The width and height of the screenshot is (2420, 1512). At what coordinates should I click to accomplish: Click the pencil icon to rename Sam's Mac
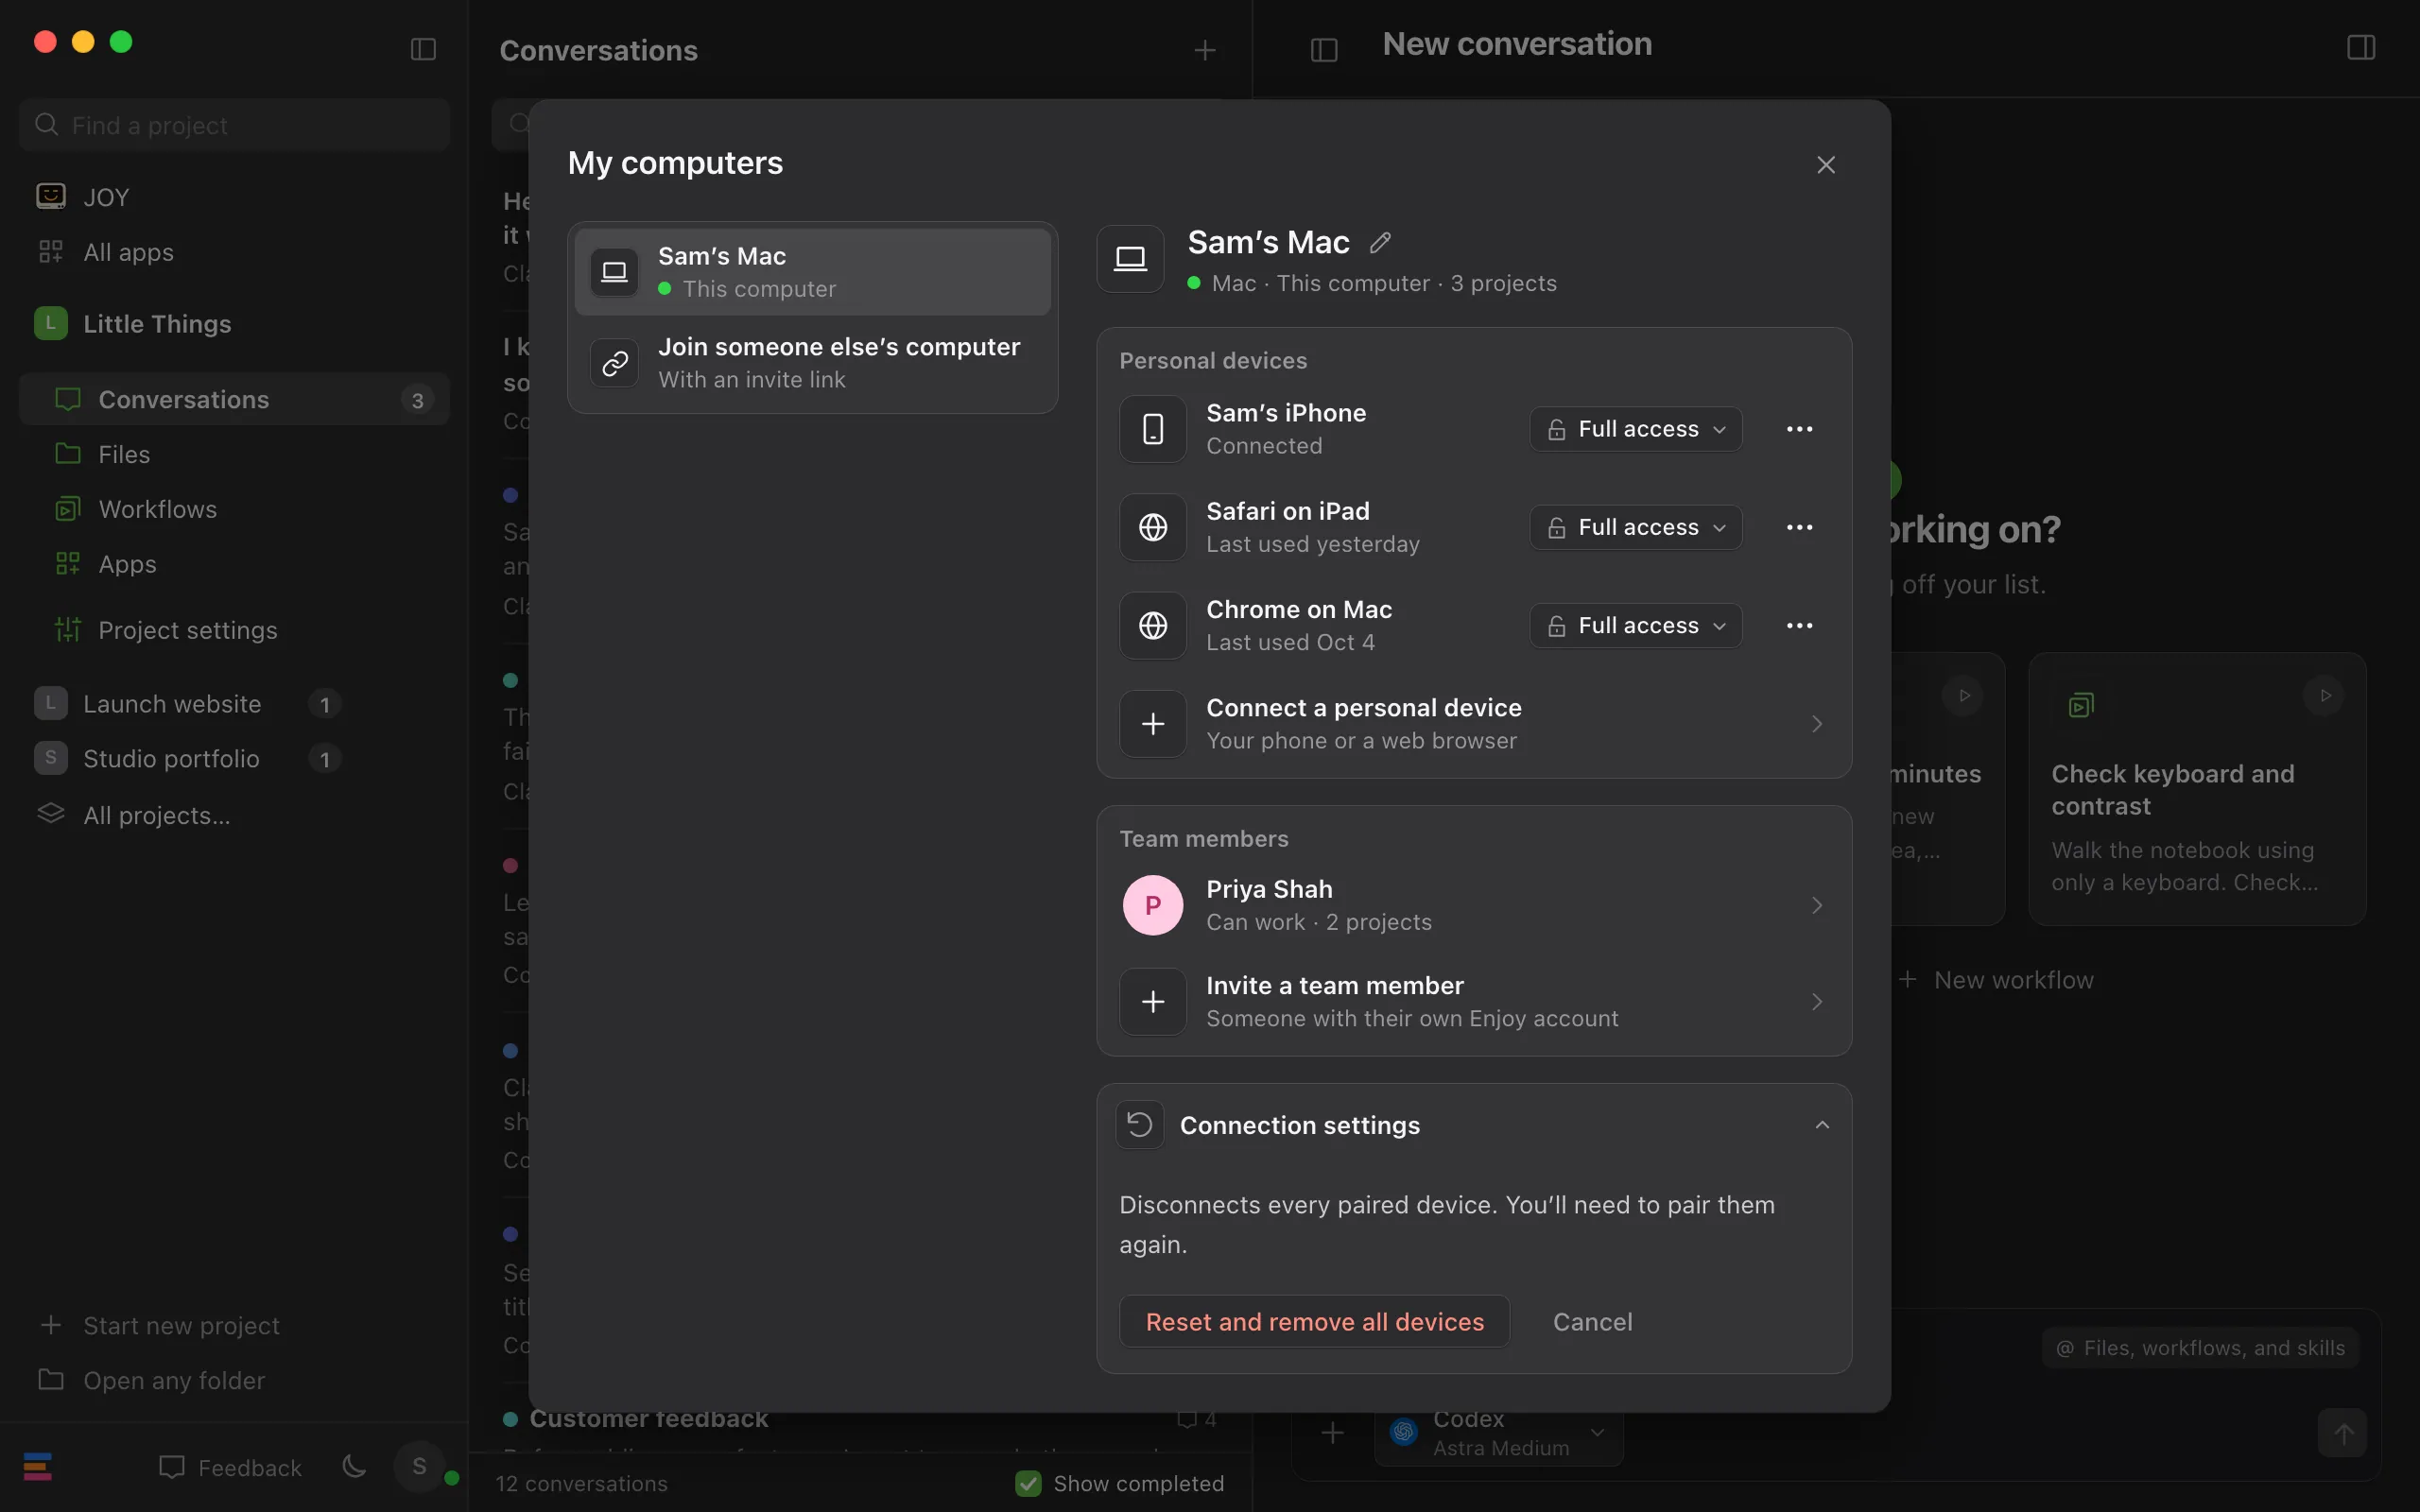click(x=1380, y=242)
